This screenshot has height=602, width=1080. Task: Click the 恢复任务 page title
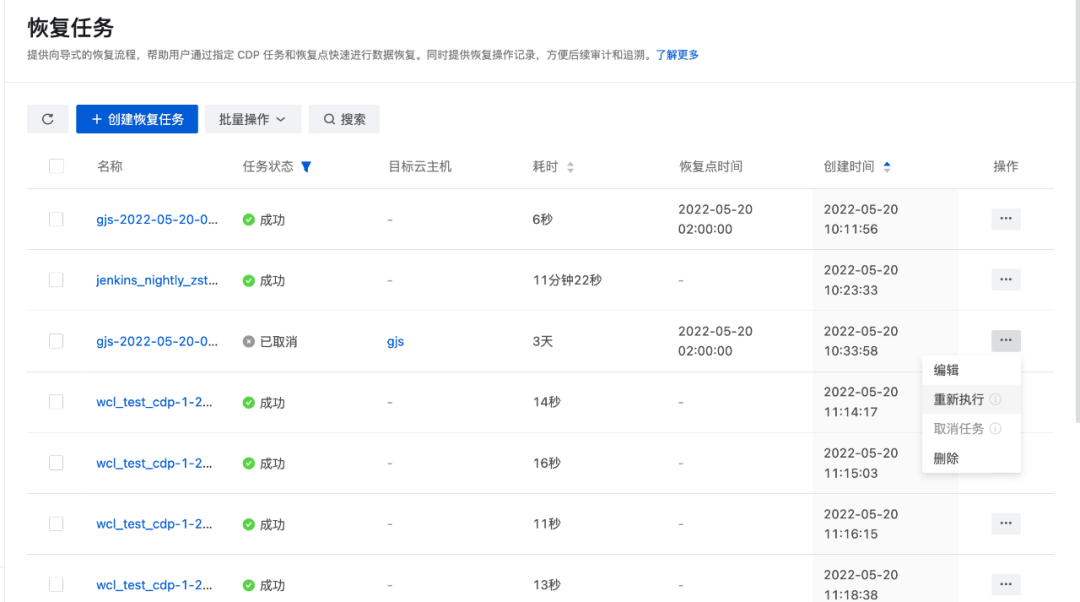click(x=71, y=28)
